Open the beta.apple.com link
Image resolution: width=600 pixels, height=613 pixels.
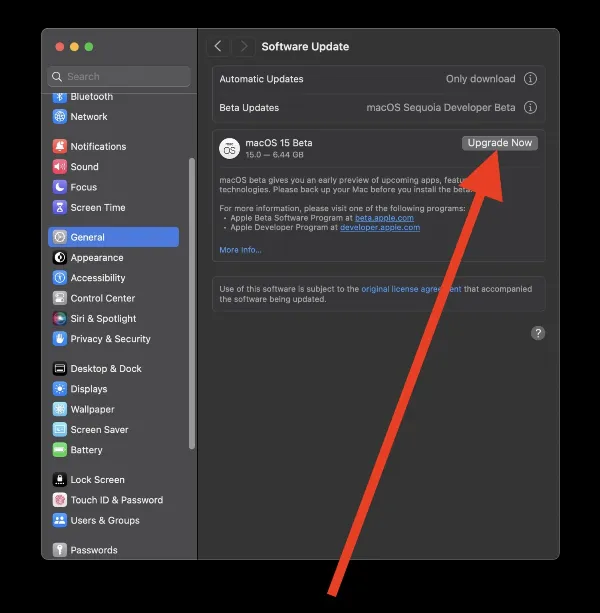point(384,218)
